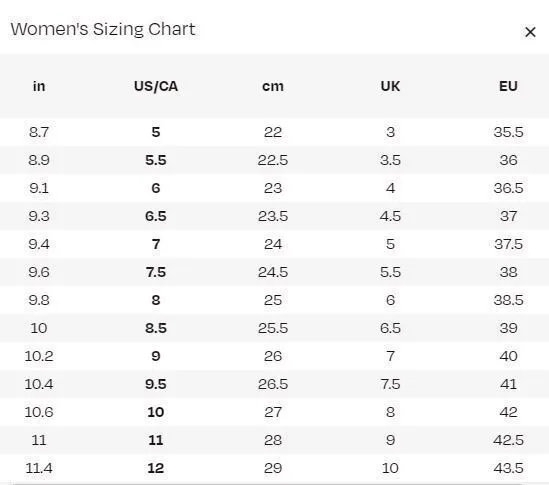Screen dimensions: 549x485
Task: Click the US/CA column header
Action: point(156,86)
